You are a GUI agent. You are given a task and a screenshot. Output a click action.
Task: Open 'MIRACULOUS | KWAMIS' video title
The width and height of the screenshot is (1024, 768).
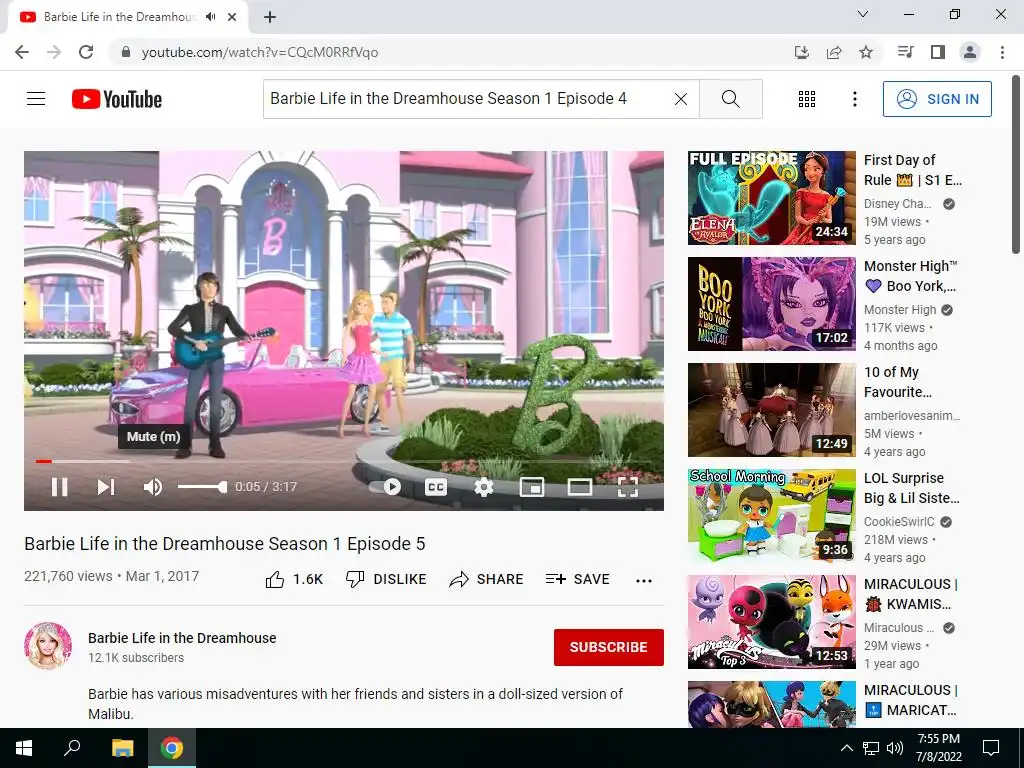pos(910,594)
